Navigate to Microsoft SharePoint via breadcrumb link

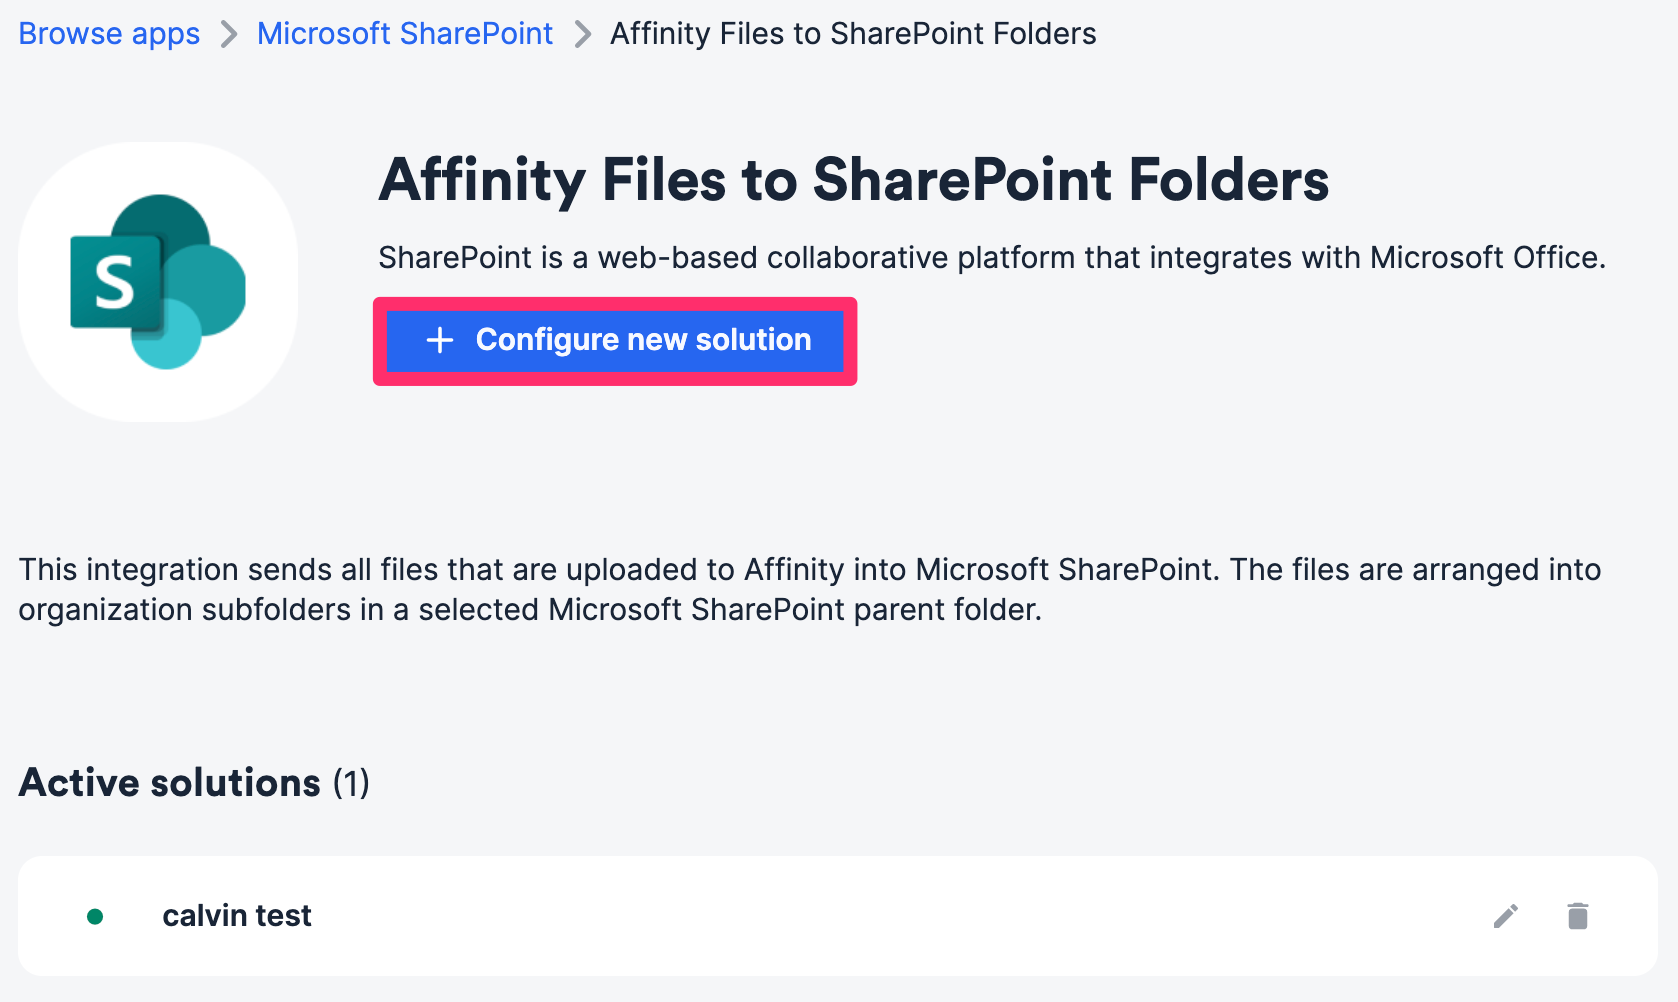coord(404,33)
